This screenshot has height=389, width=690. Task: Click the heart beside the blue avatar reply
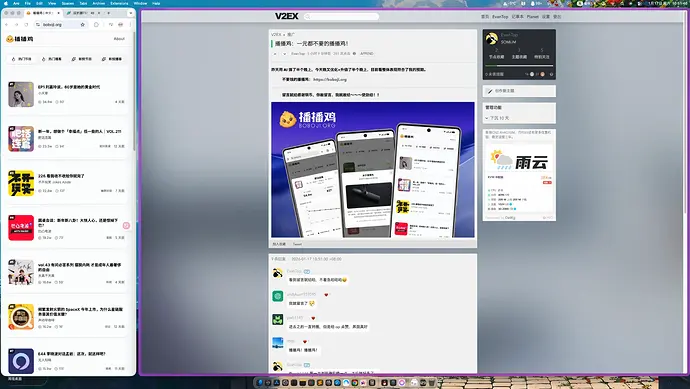[305, 341]
